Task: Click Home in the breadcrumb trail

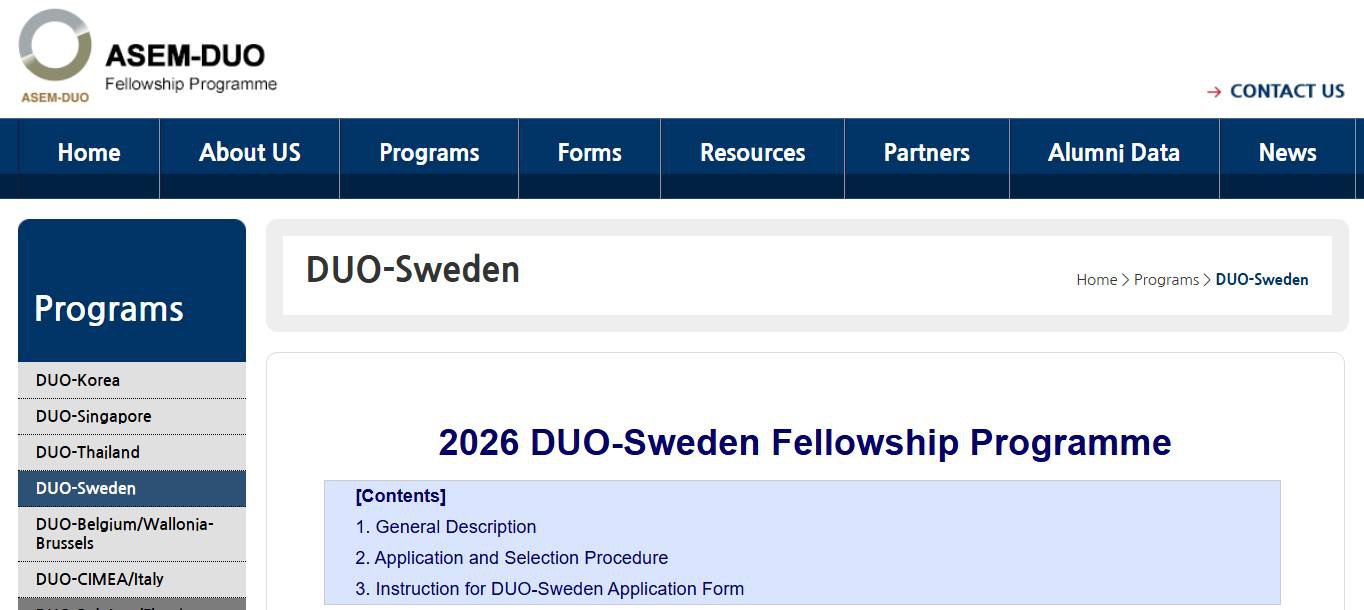Action: (1096, 280)
